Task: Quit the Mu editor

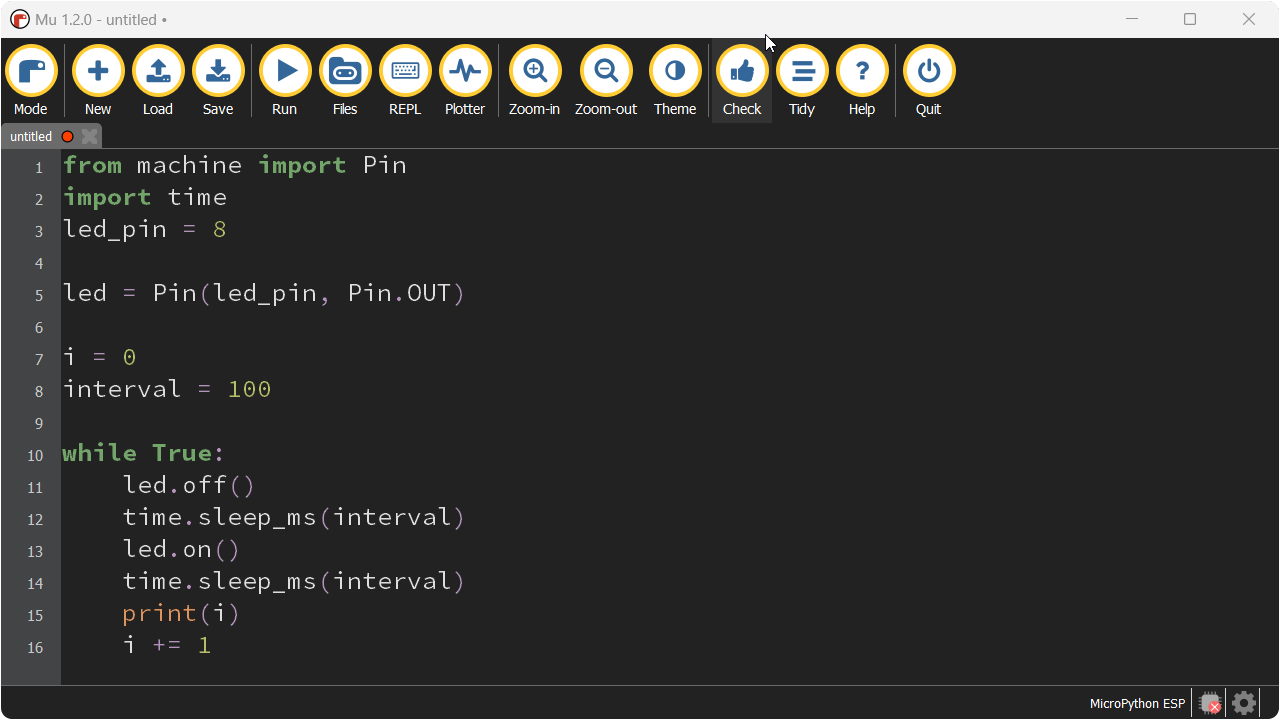Action: 928,80
